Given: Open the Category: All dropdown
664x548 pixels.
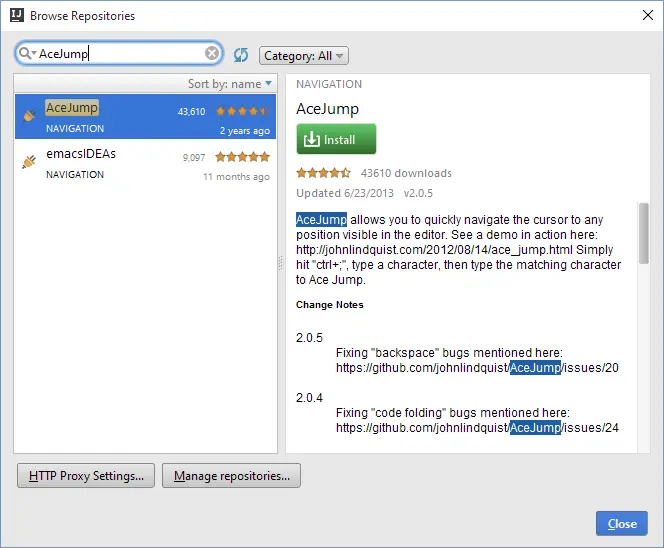Looking at the screenshot, I should 304,55.
